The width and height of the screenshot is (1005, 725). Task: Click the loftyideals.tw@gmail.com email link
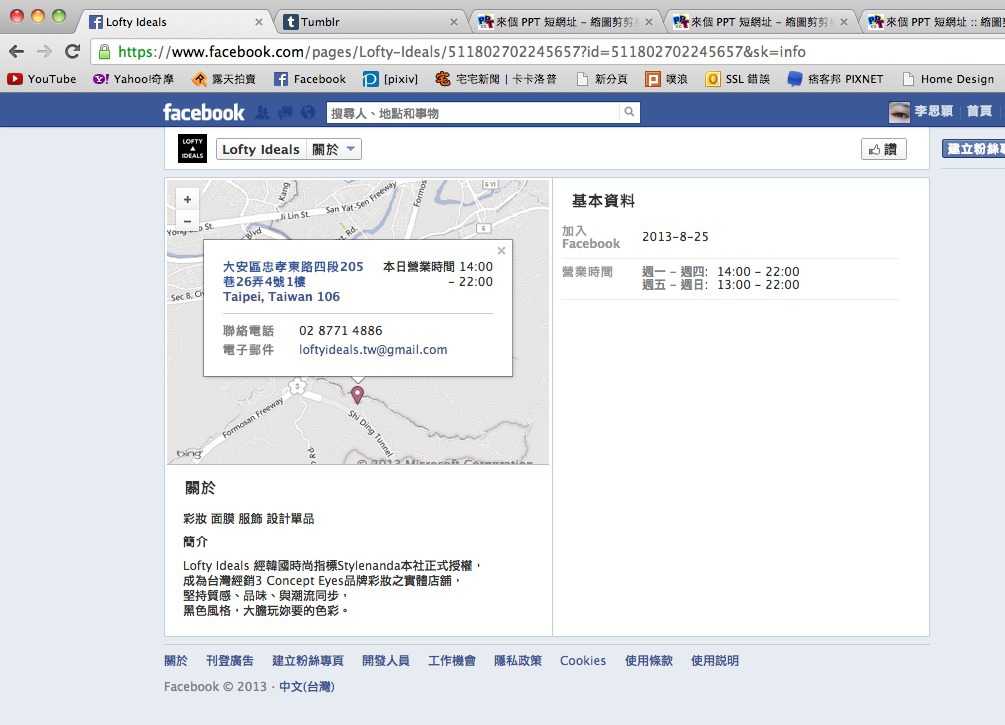click(x=373, y=349)
